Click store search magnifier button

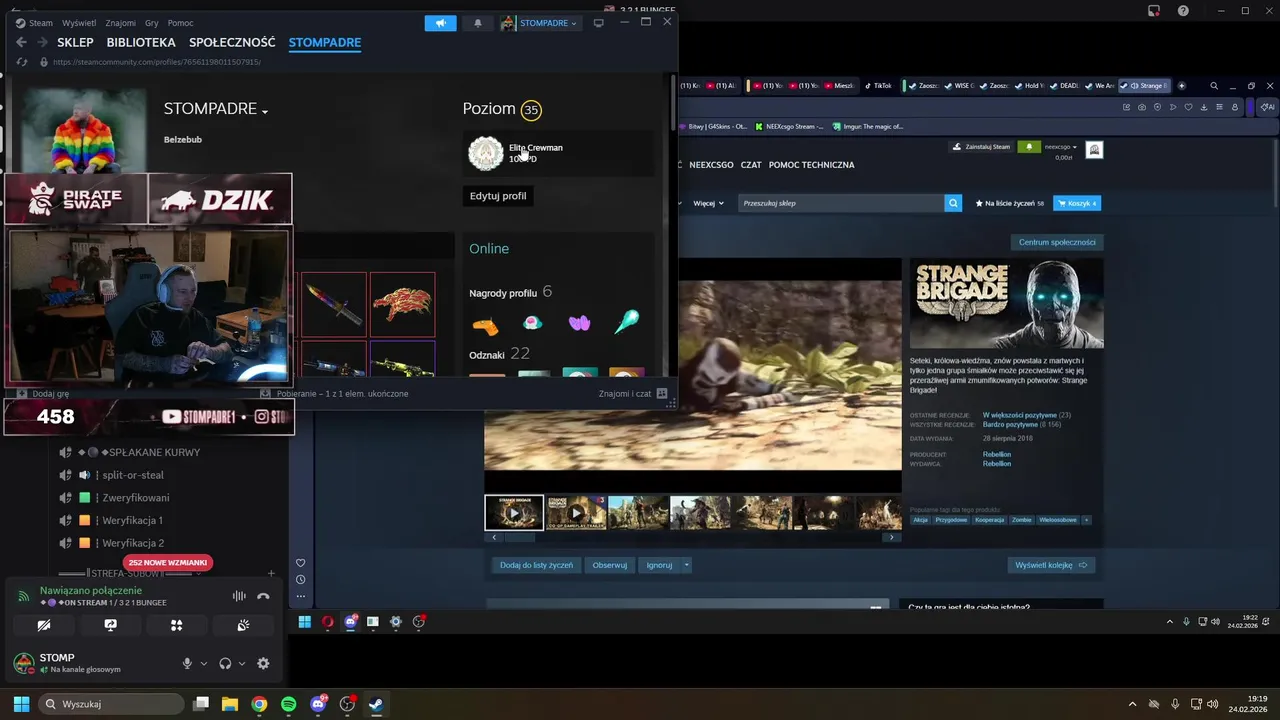pyautogui.click(x=953, y=203)
